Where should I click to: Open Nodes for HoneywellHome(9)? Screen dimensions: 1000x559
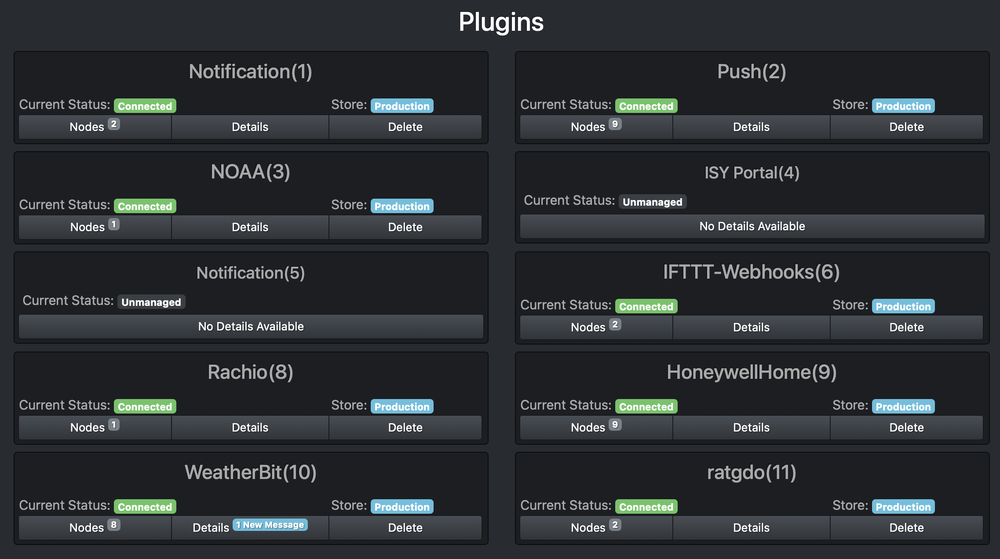tap(596, 427)
